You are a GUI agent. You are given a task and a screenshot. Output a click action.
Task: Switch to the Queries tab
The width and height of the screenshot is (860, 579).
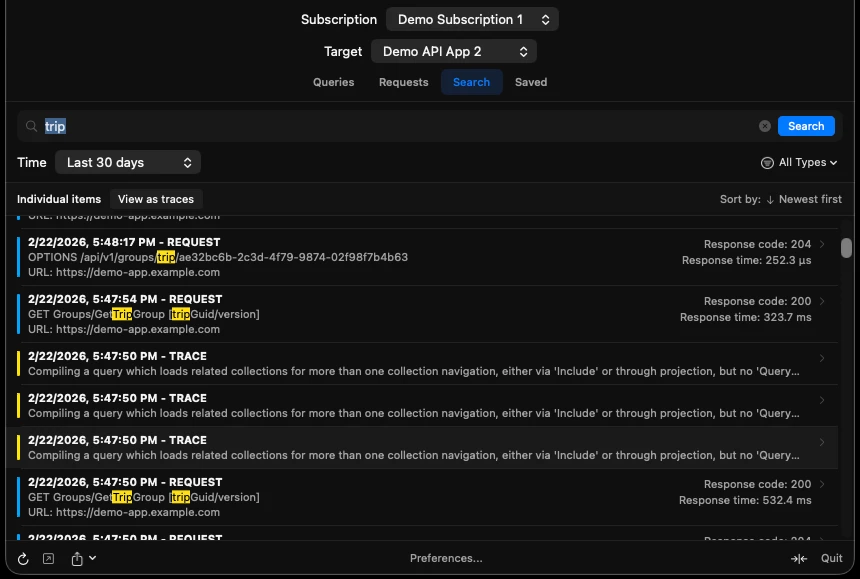coord(333,82)
